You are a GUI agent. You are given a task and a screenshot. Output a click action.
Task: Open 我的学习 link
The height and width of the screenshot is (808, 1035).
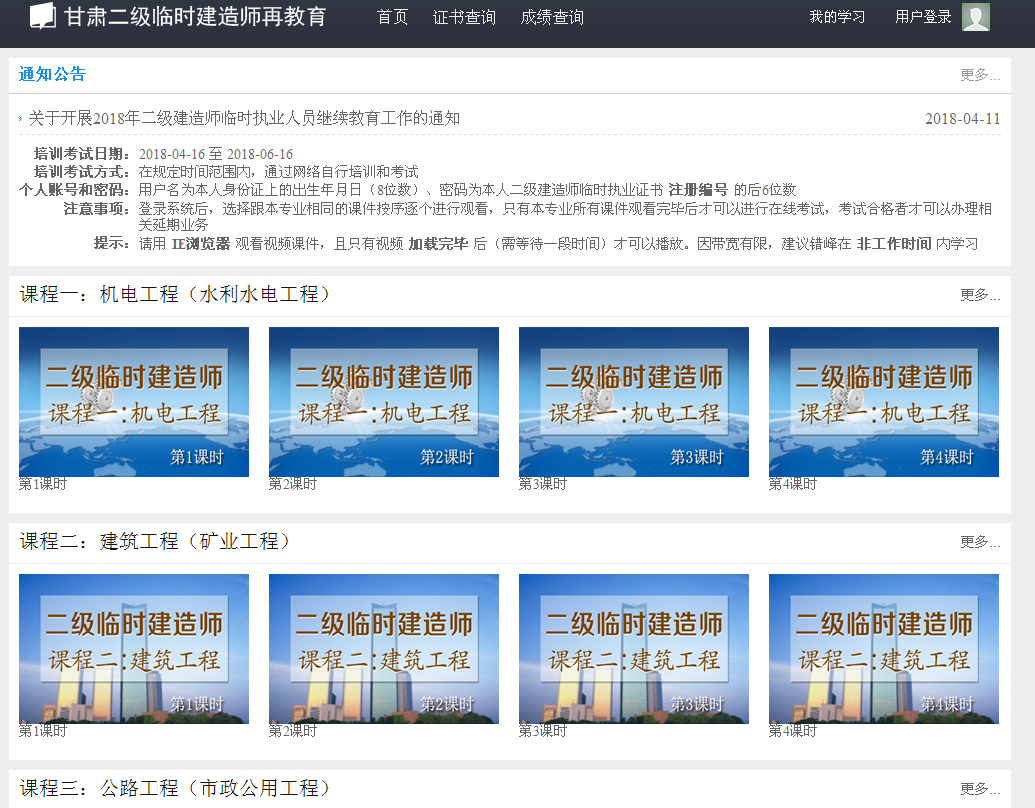point(837,17)
